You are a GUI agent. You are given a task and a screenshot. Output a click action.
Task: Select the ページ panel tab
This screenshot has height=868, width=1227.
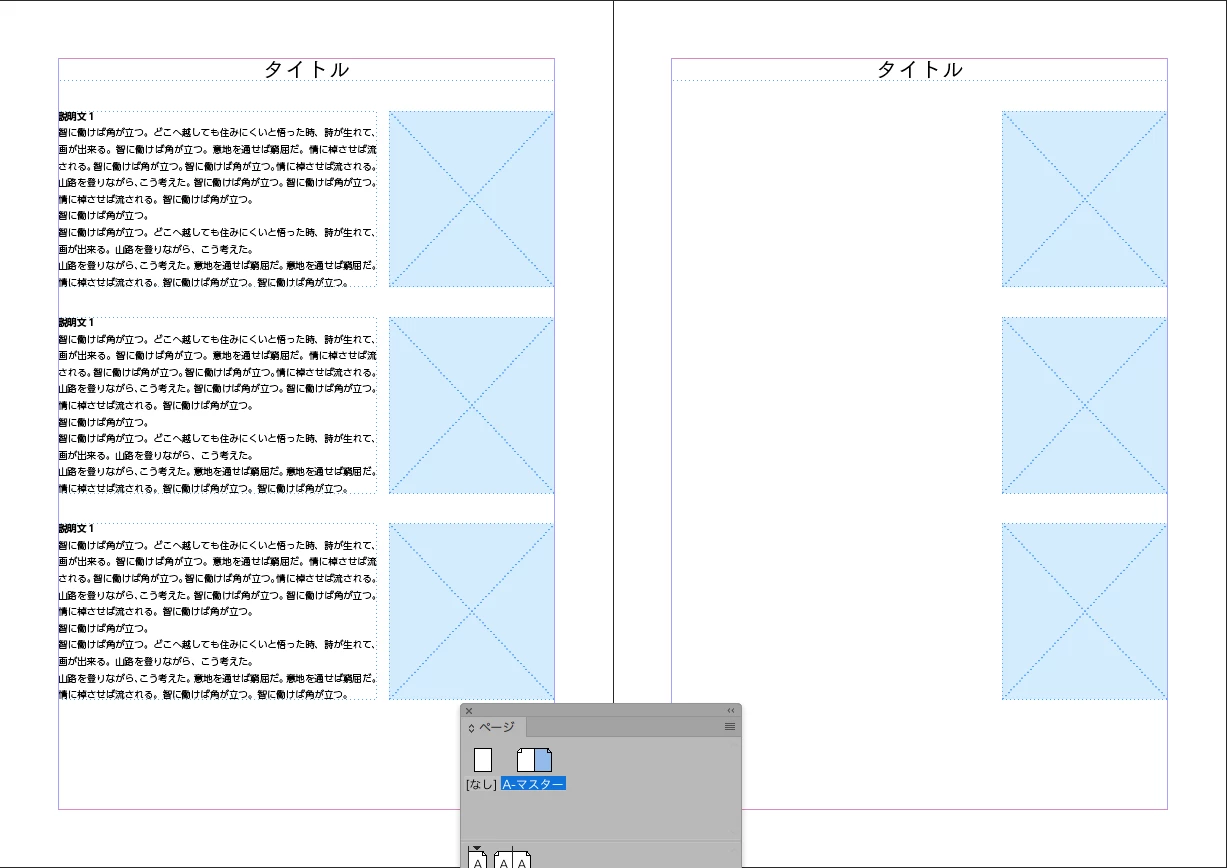(x=492, y=727)
